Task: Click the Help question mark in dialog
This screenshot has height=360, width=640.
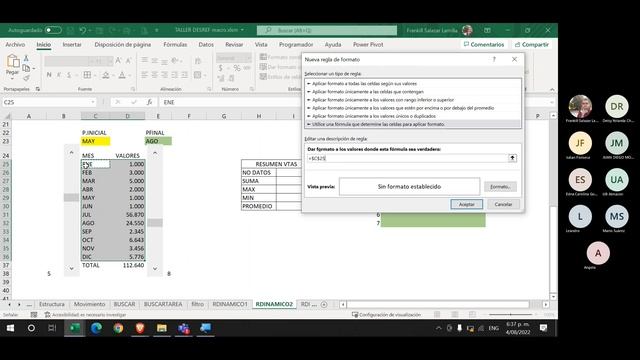Action: pos(494,59)
